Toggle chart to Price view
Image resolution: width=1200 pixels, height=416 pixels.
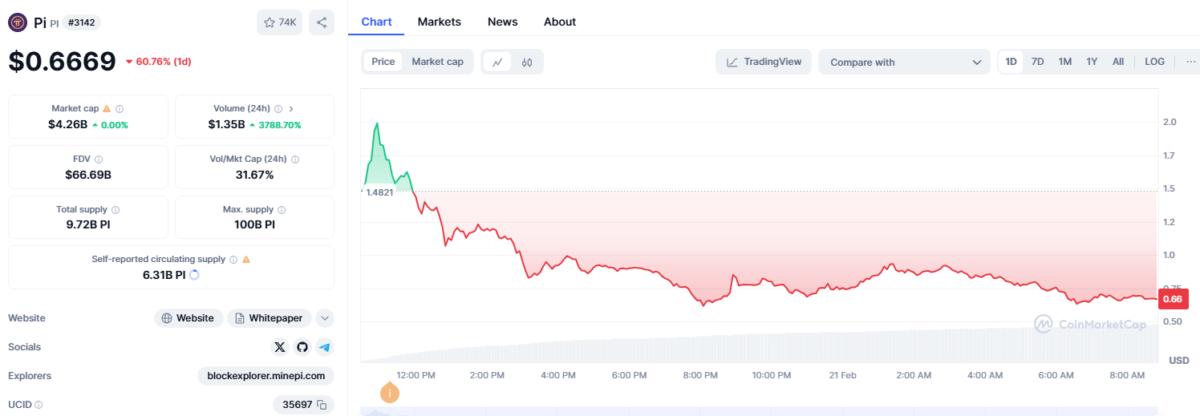tap(383, 62)
